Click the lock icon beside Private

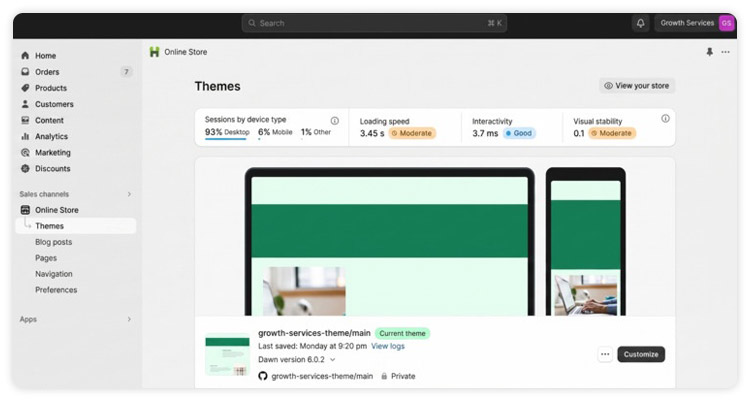tap(384, 376)
